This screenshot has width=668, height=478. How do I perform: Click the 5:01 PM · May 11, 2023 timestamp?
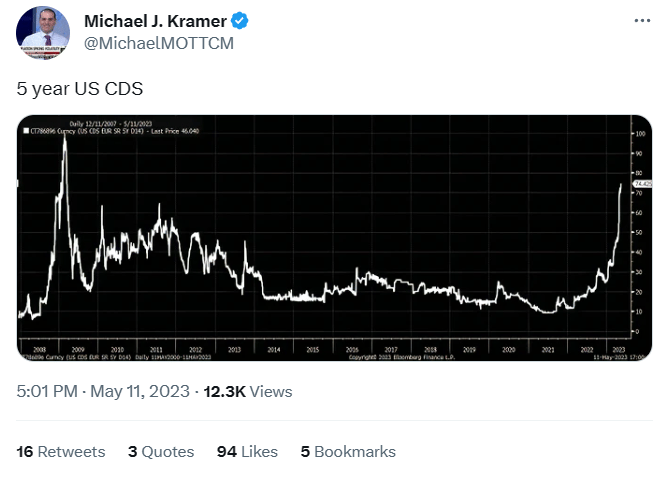click(x=103, y=391)
